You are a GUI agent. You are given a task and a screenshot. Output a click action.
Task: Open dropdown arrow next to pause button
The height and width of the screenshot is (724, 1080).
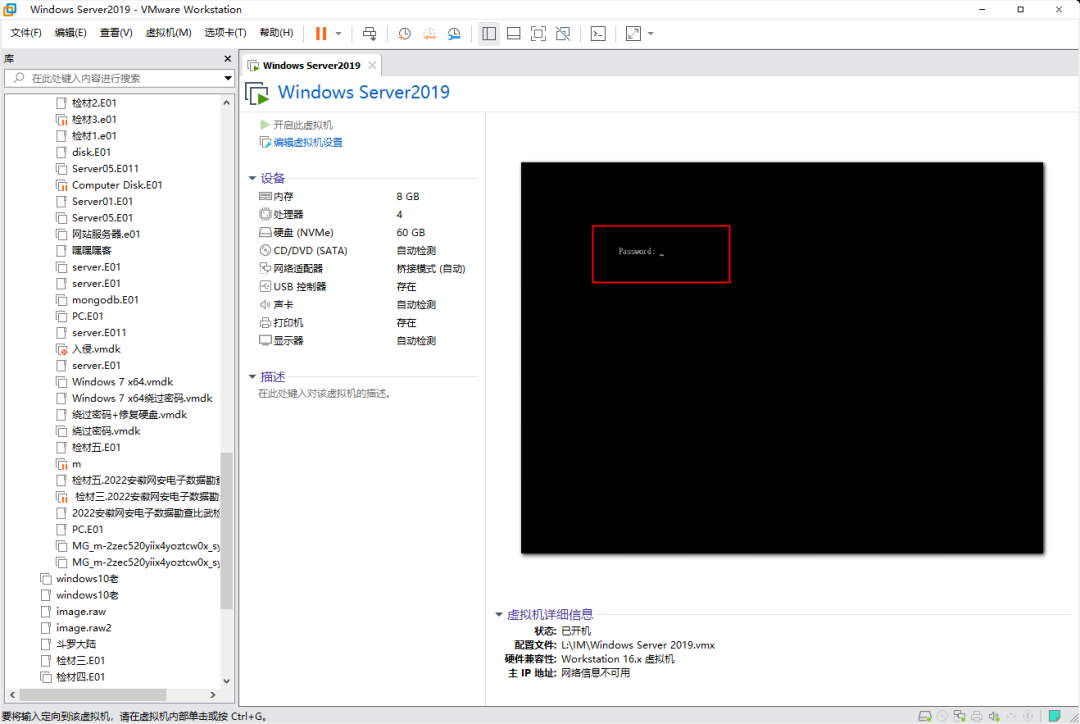tap(338, 33)
